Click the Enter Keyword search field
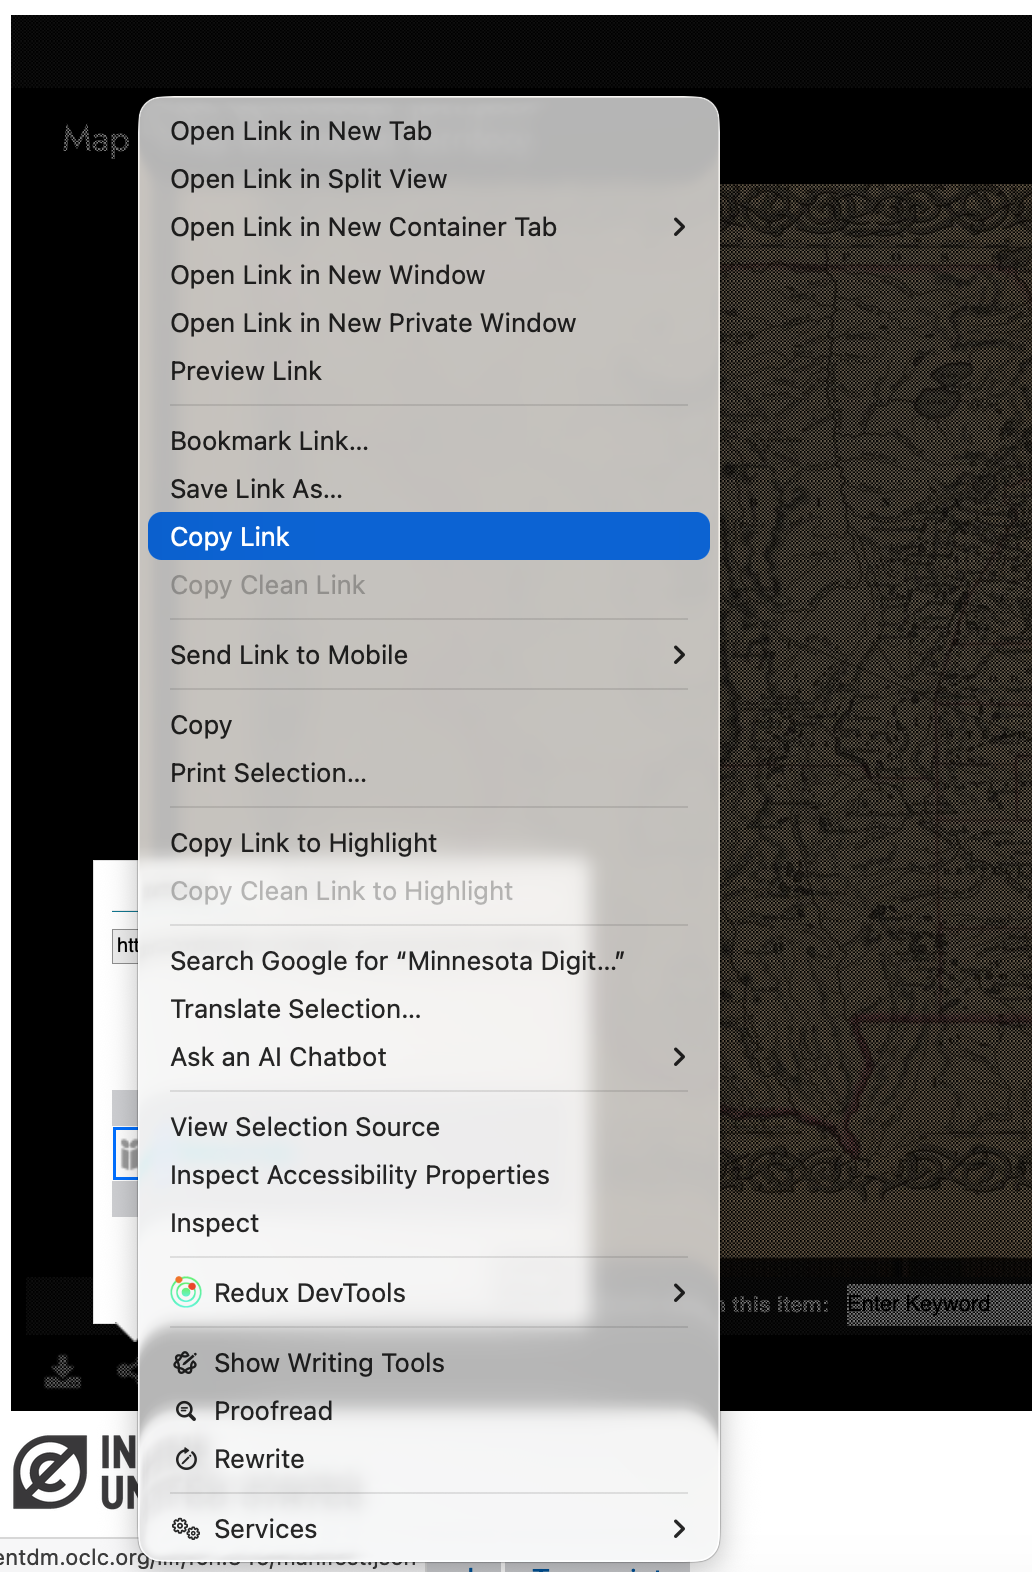Viewport: 1032px width, 1572px height. (x=939, y=1304)
